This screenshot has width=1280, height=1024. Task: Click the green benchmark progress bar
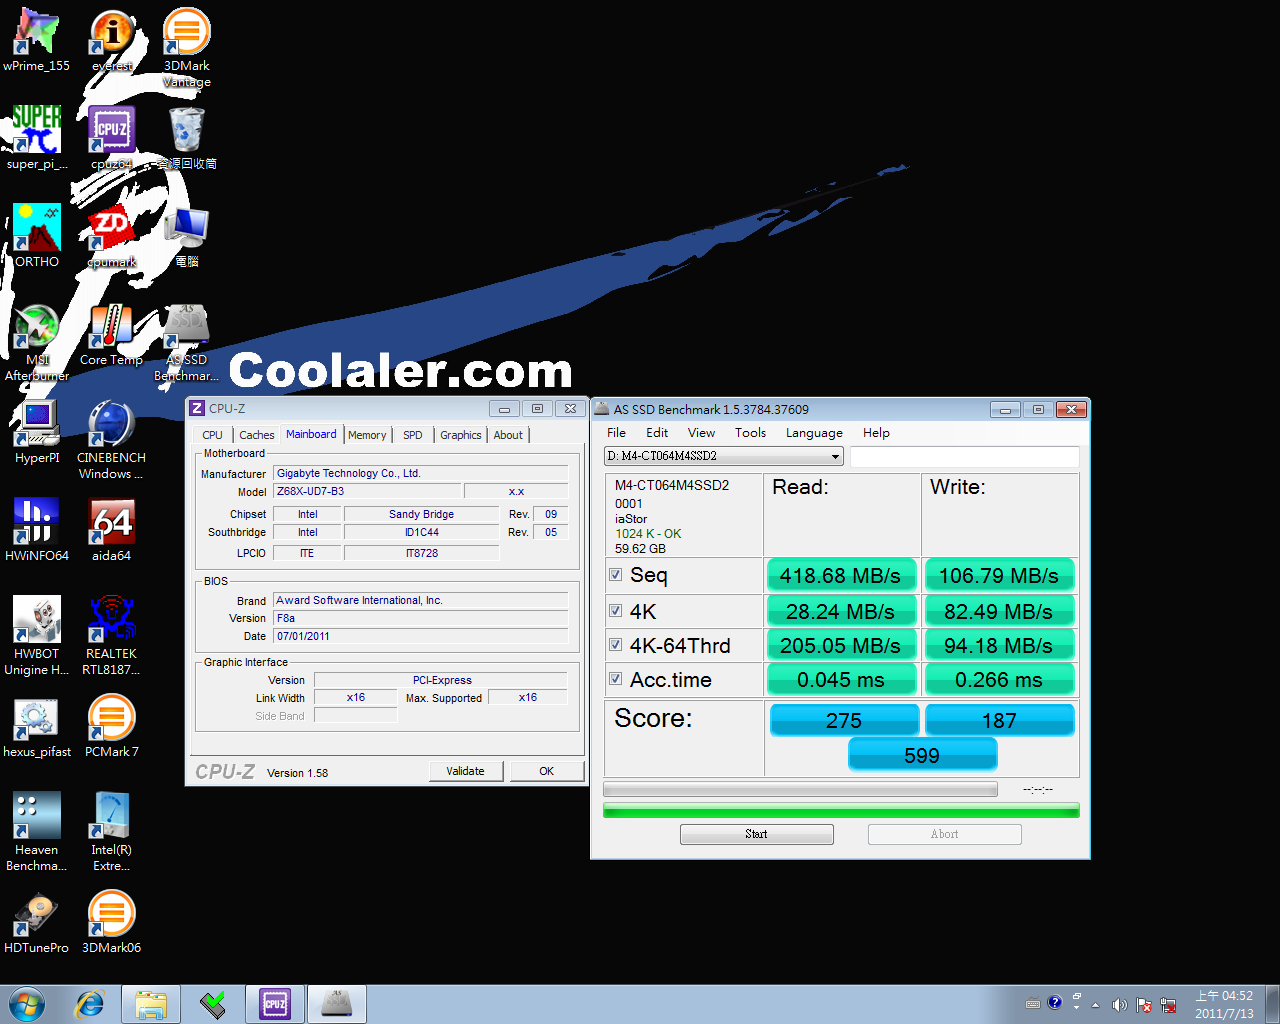click(x=841, y=810)
